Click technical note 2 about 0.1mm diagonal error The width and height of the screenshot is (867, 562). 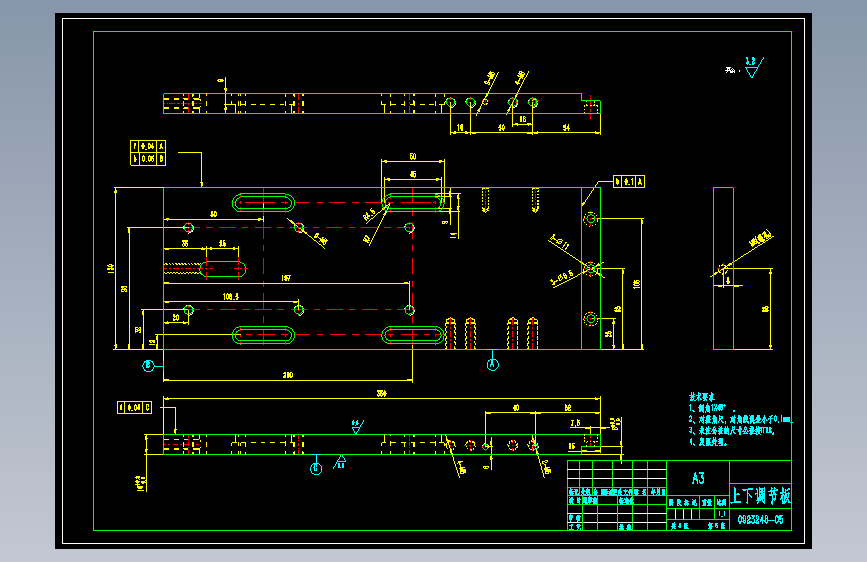(x=740, y=419)
